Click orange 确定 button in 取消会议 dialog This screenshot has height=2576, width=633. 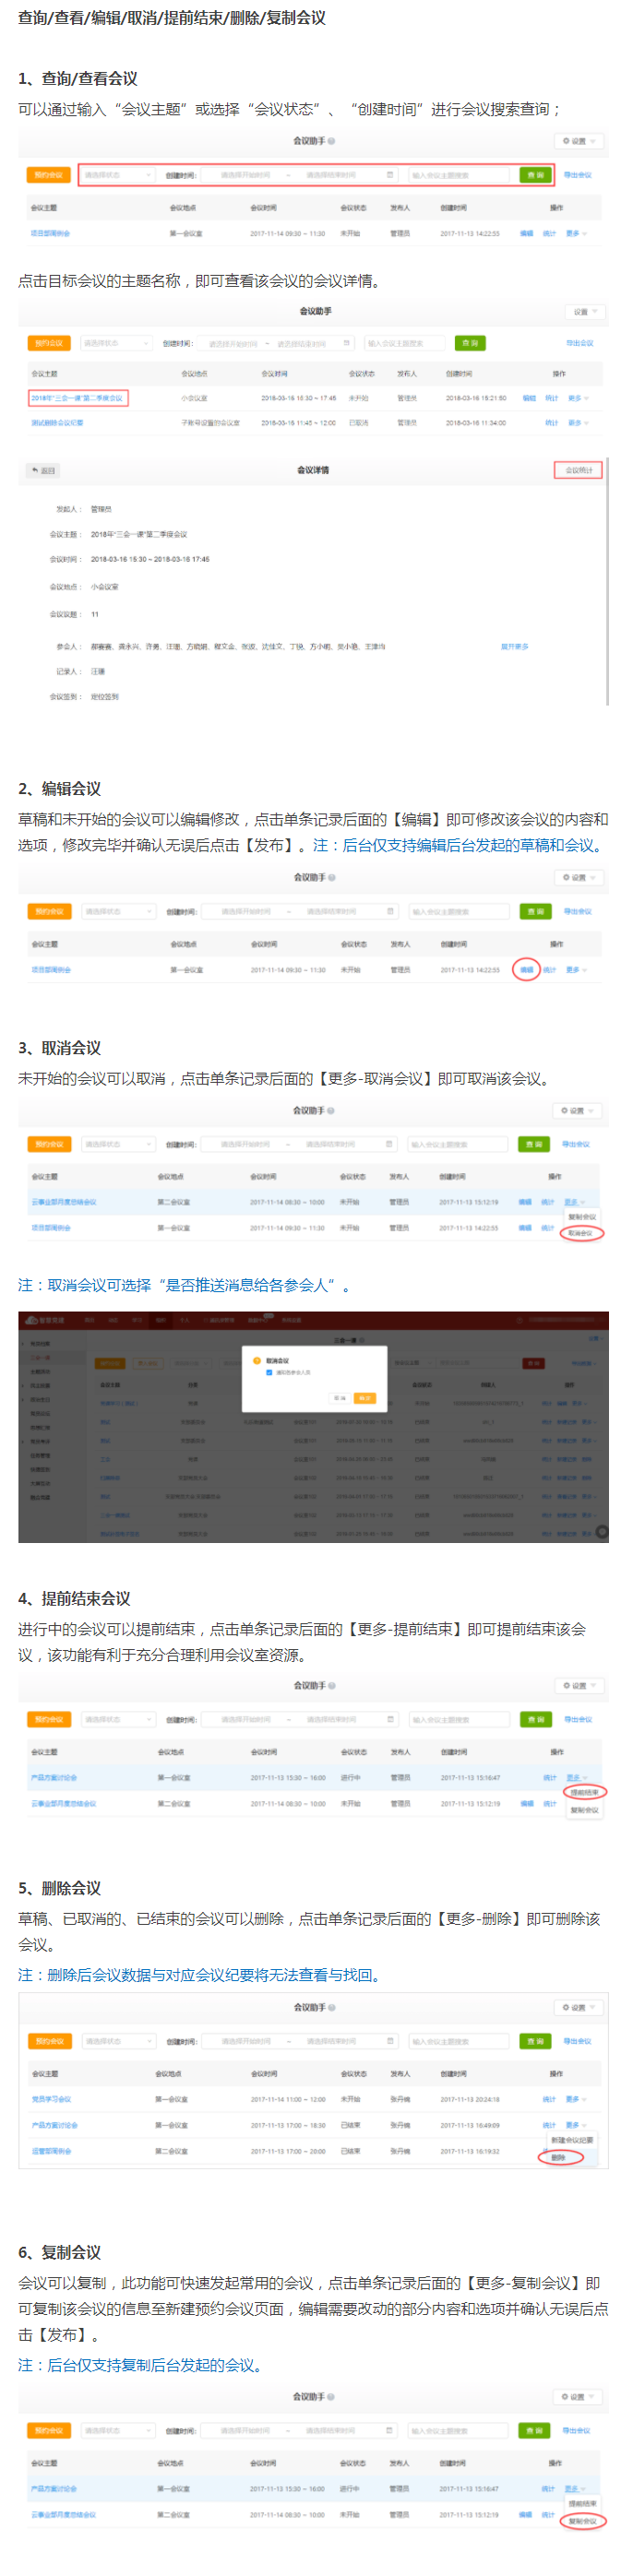coord(365,1398)
